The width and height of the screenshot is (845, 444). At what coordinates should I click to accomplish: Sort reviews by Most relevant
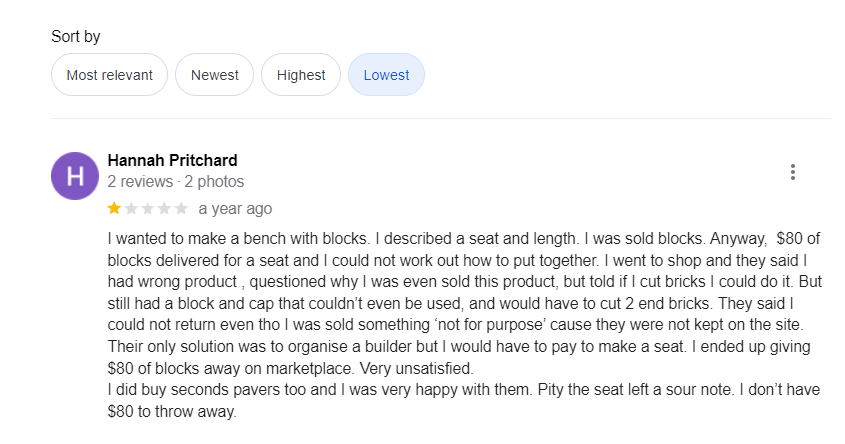pyautogui.click(x=109, y=75)
